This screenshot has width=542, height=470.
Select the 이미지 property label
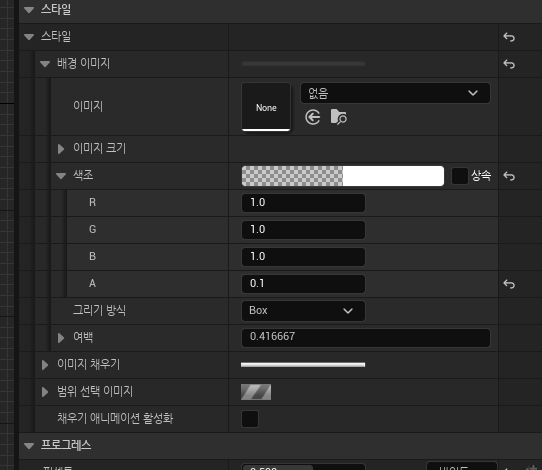[88, 106]
